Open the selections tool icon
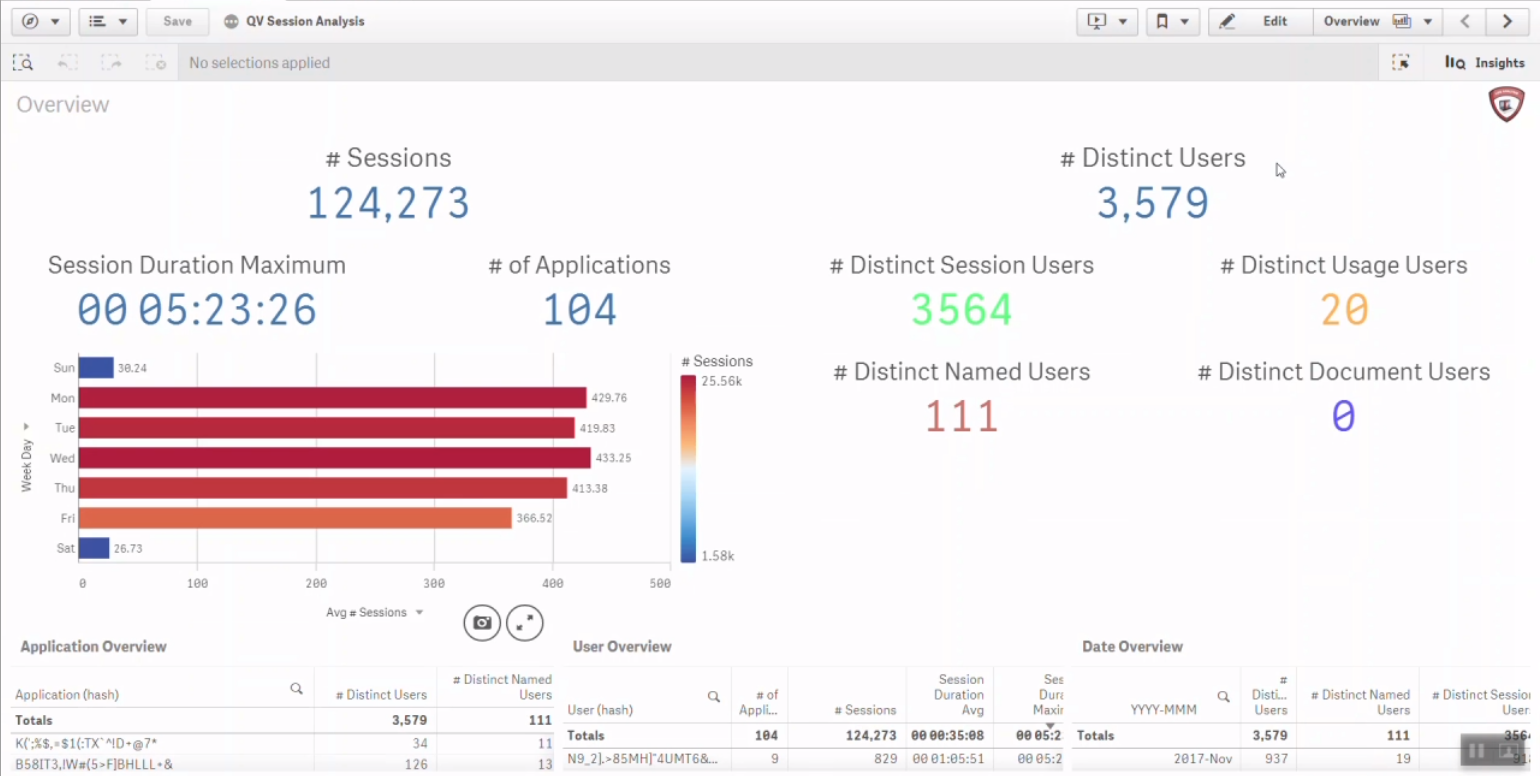 (x=1400, y=62)
